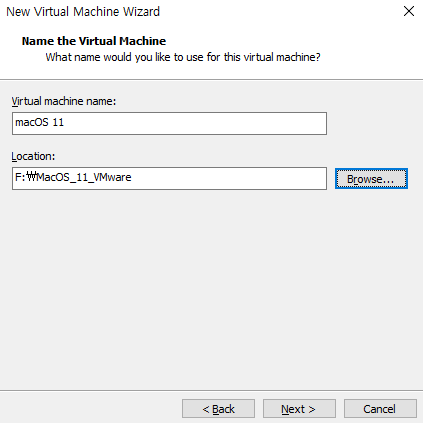Click the 'What name would you like' subtitle
Viewport: 423px width, 423px height.
click(x=183, y=57)
